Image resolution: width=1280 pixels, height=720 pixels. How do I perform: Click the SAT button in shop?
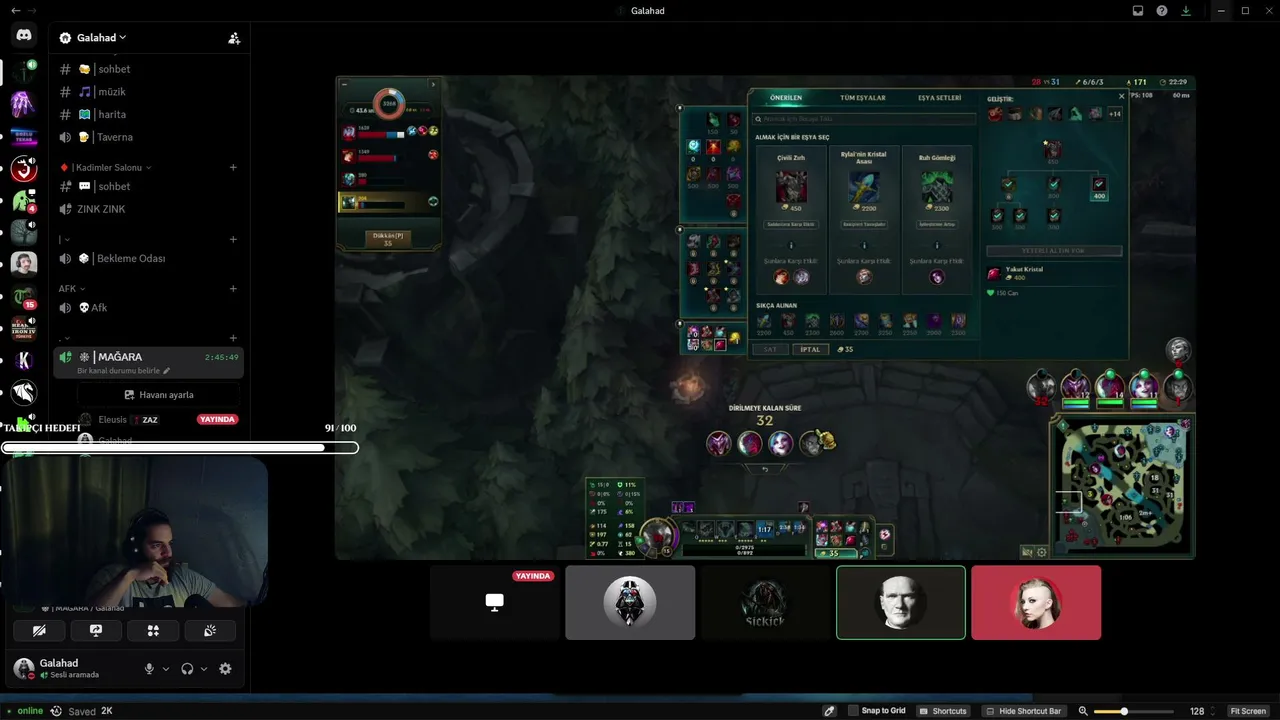[x=770, y=349]
